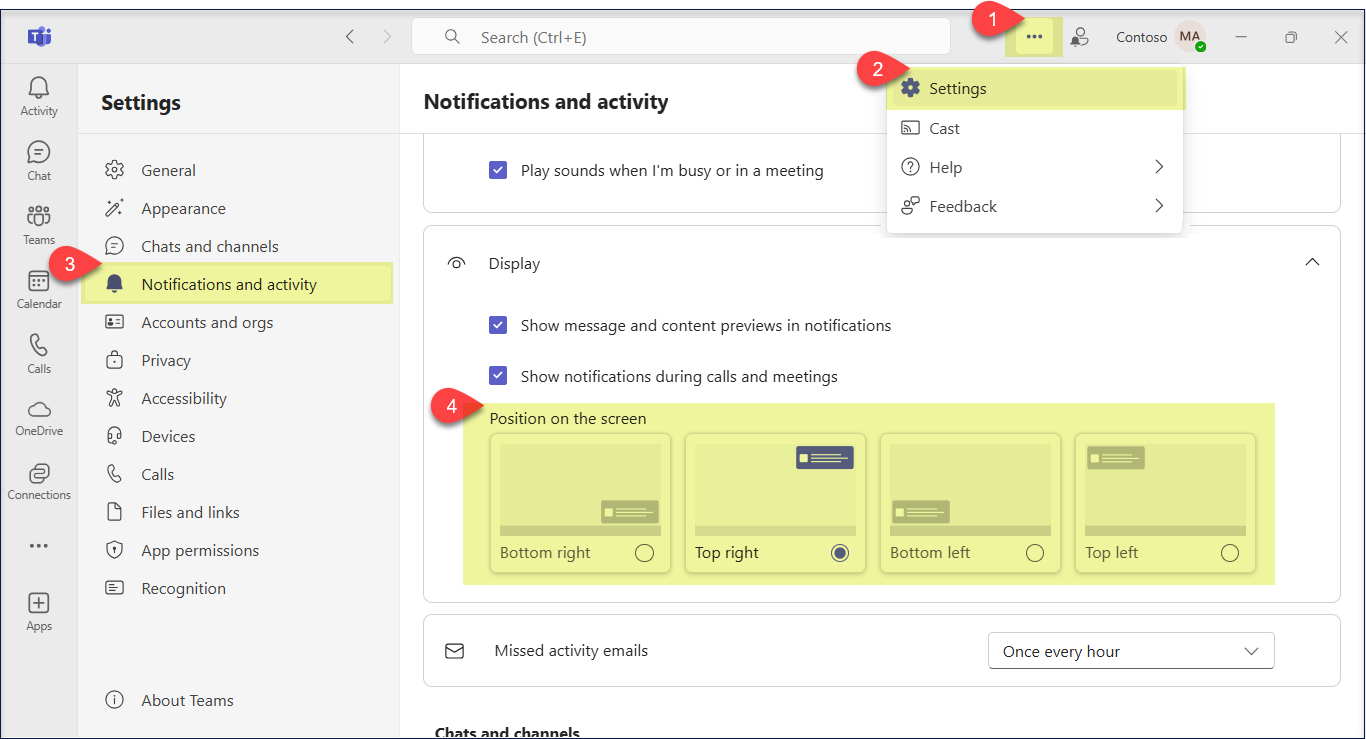
Task: Open the Privacy settings page
Action: click(166, 360)
